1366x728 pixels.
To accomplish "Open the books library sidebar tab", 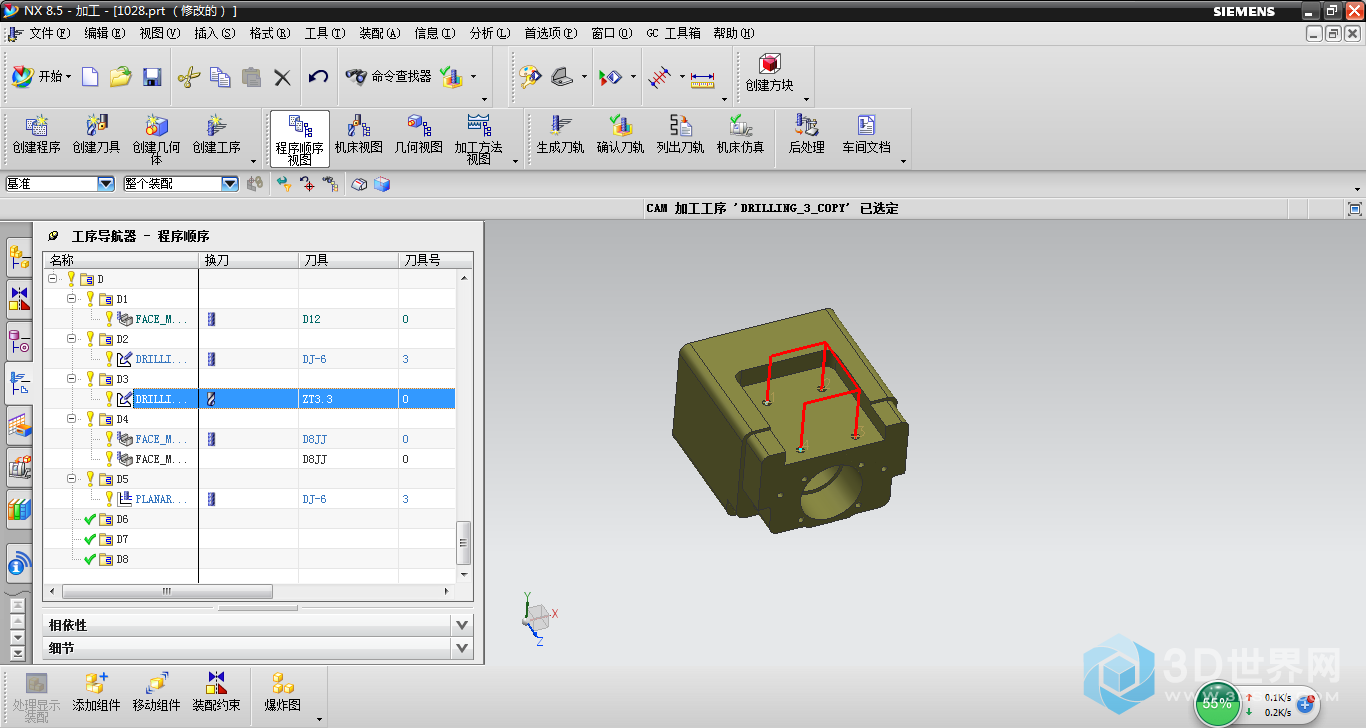I will [19, 508].
